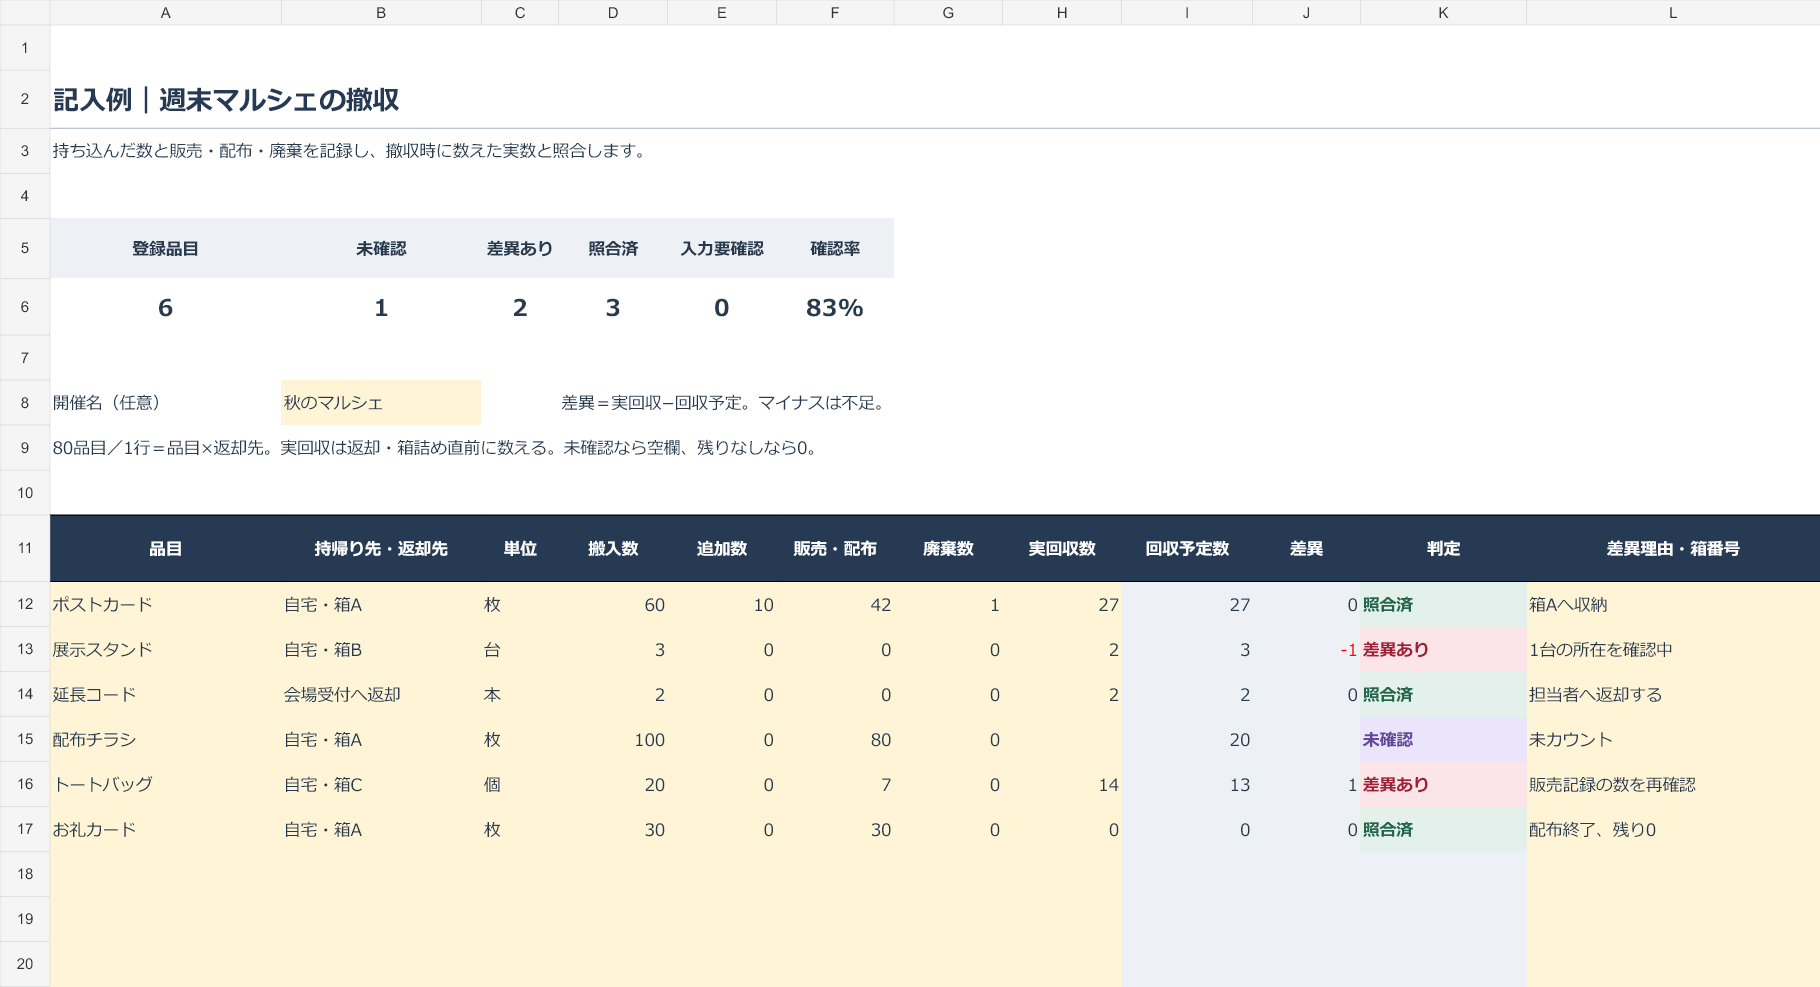Select column A header
The width and height of the screenshot is (1820, 987).
(x=166, y=13)
